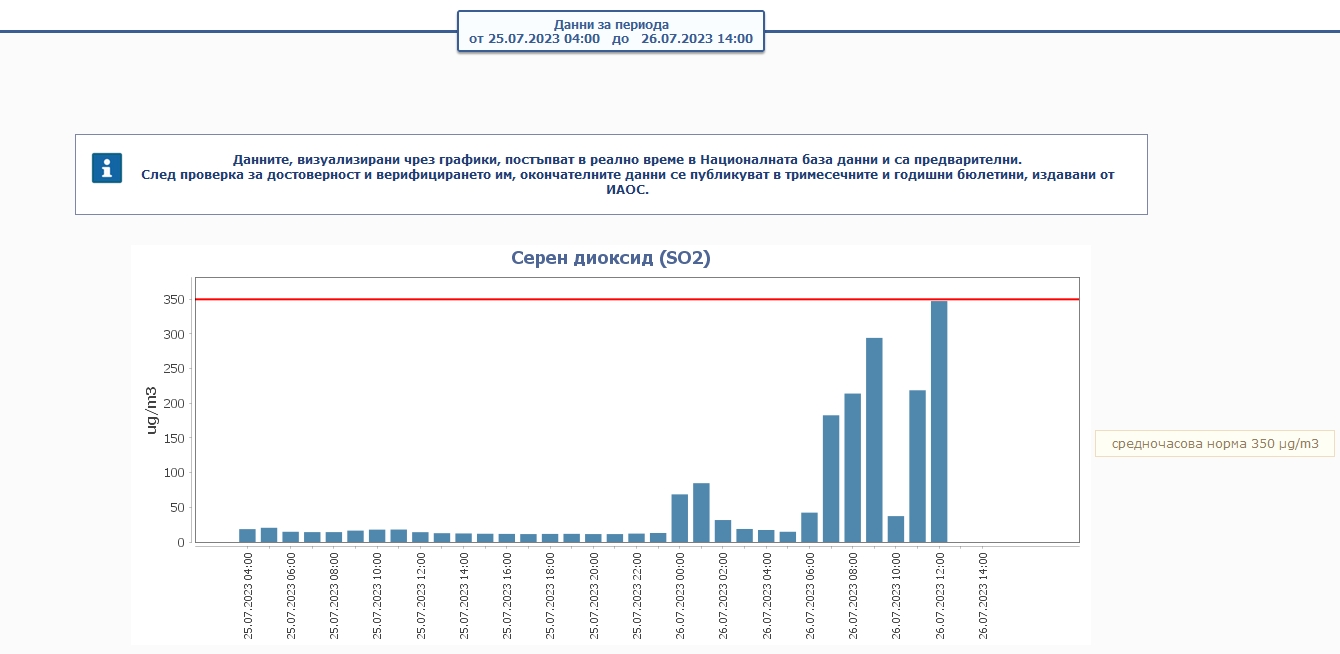Click the x-axis label 26.07.2023 14:00
Viewport: 1340px width, 654px height.
[983, 595]
